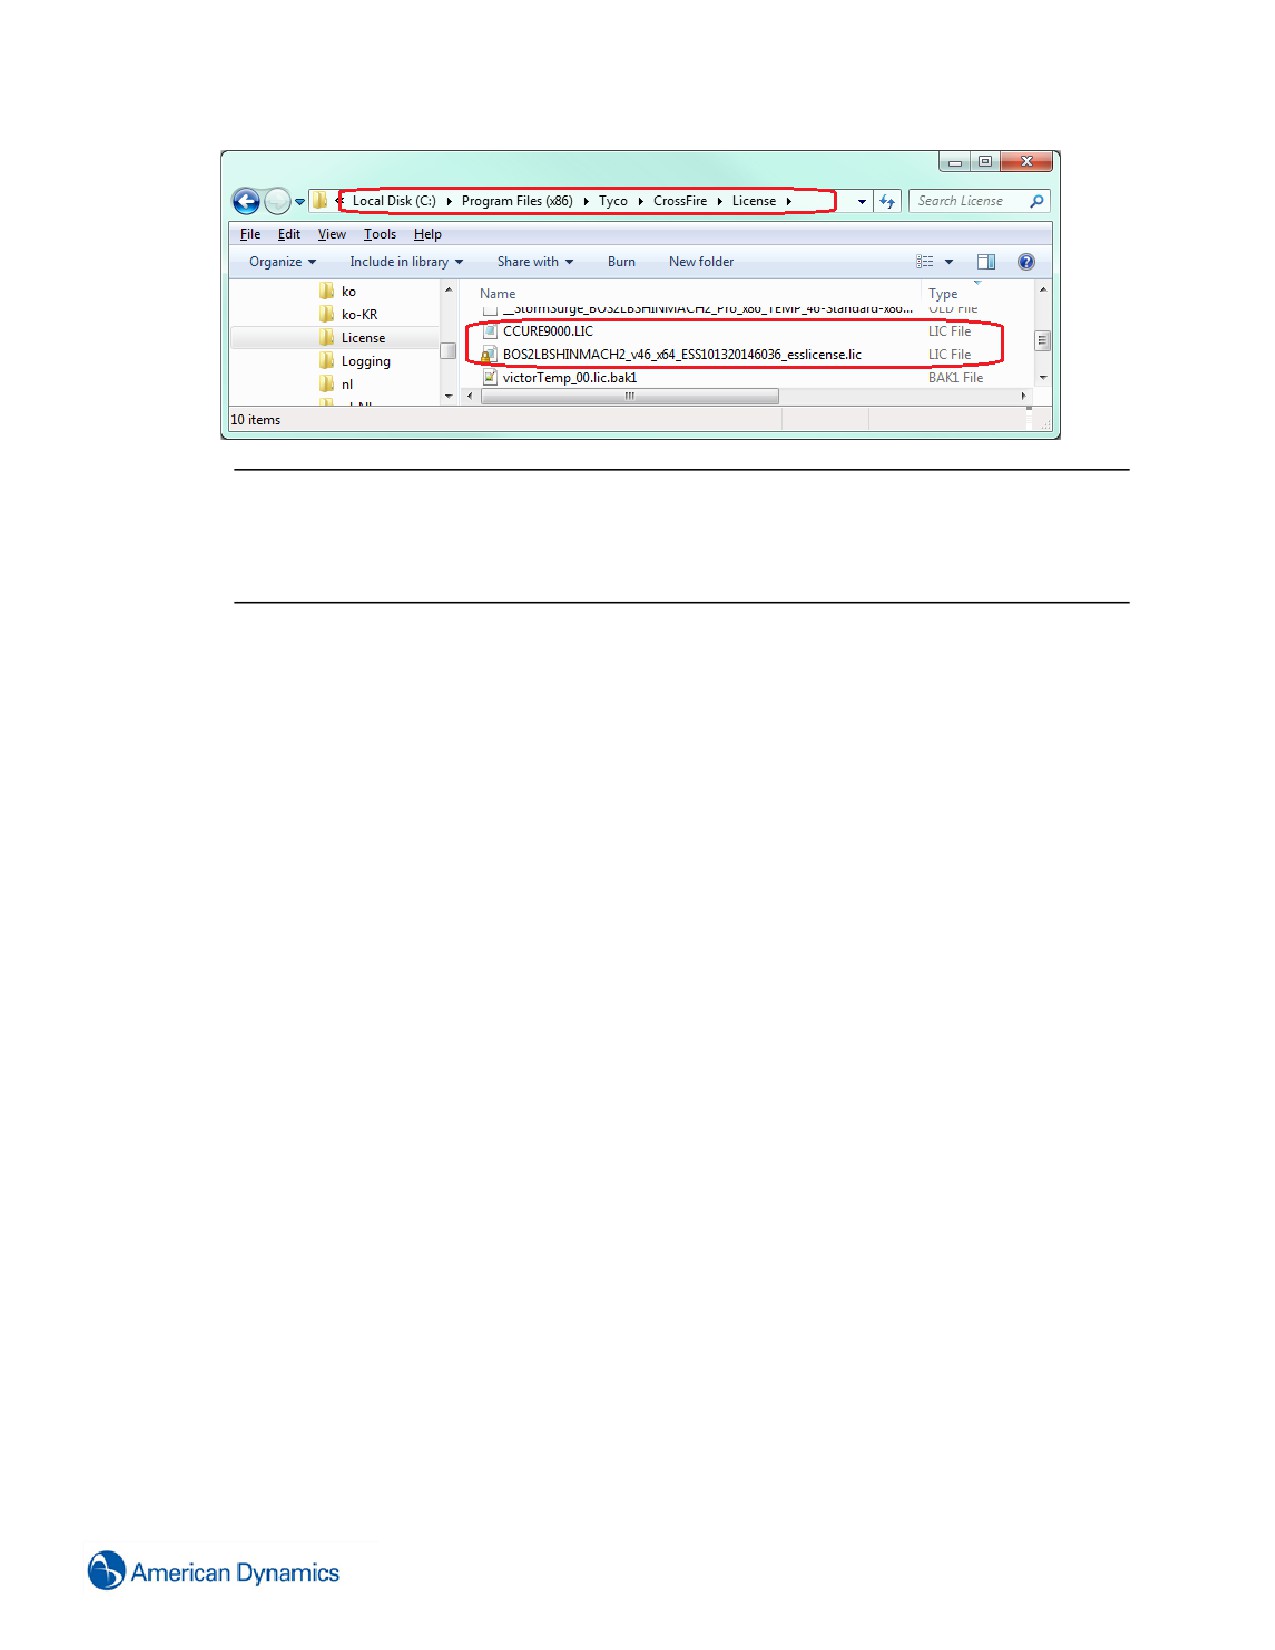Click the victorTemp_00.lic.bak1 file icon
The height and width of the screenshot is (1650, 1275).
click(x=490, y=377)
